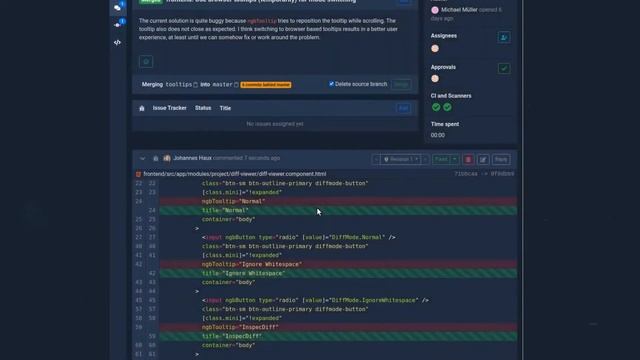The height and width of the screenshot is (360, 640).
Task: Click the Status column header
Action: tap(203, 108)
